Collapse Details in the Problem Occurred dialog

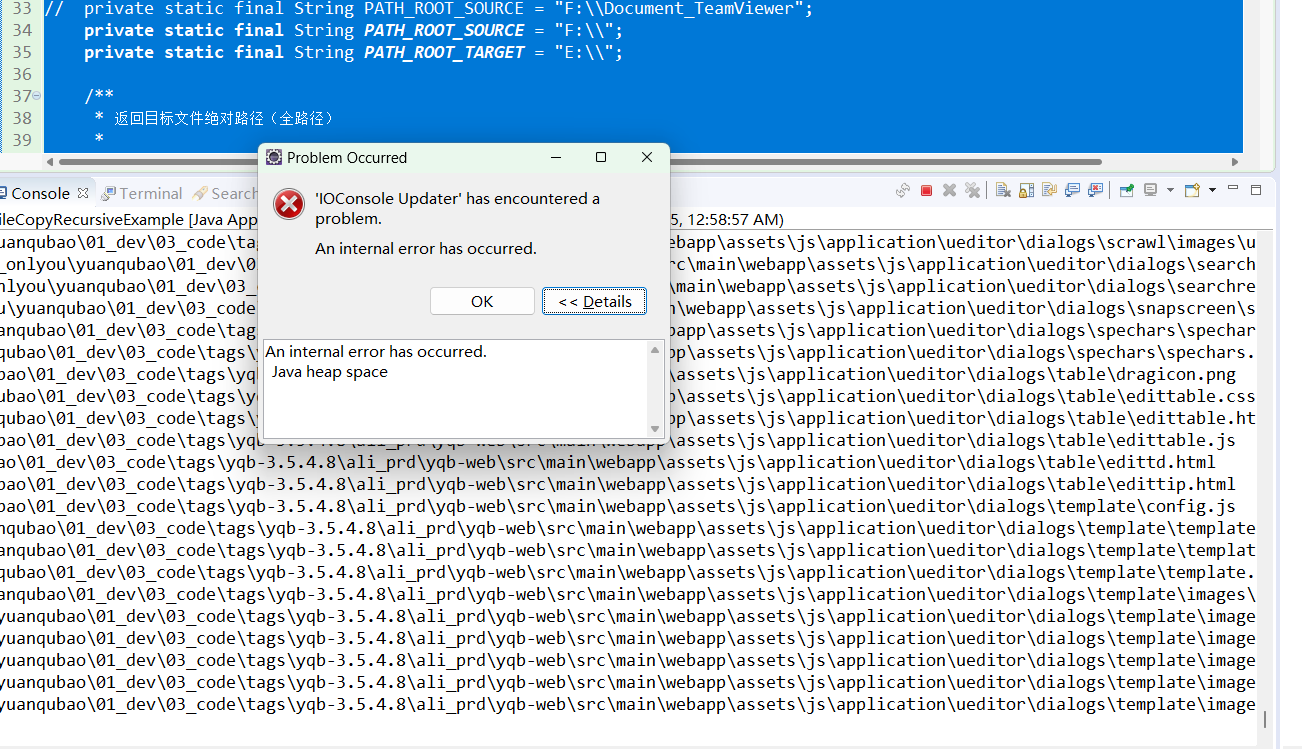coord(594,301)
